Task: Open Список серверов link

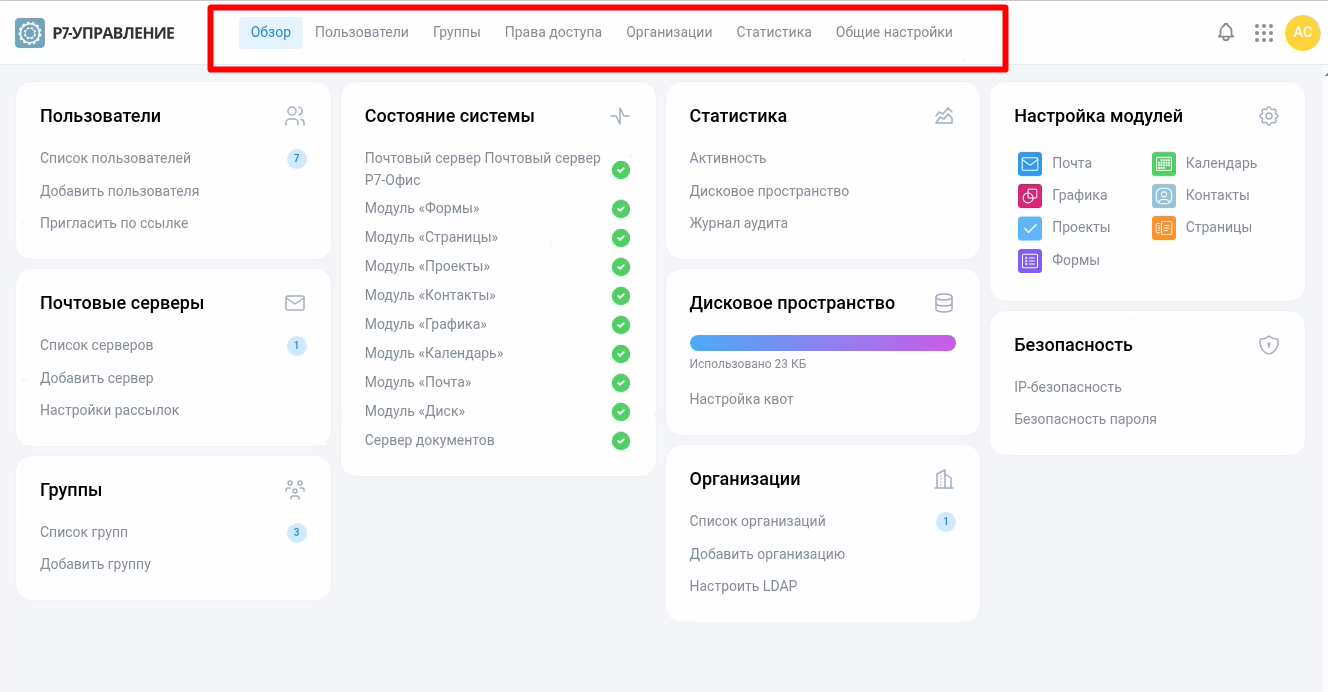Action: tap(97, 345)
